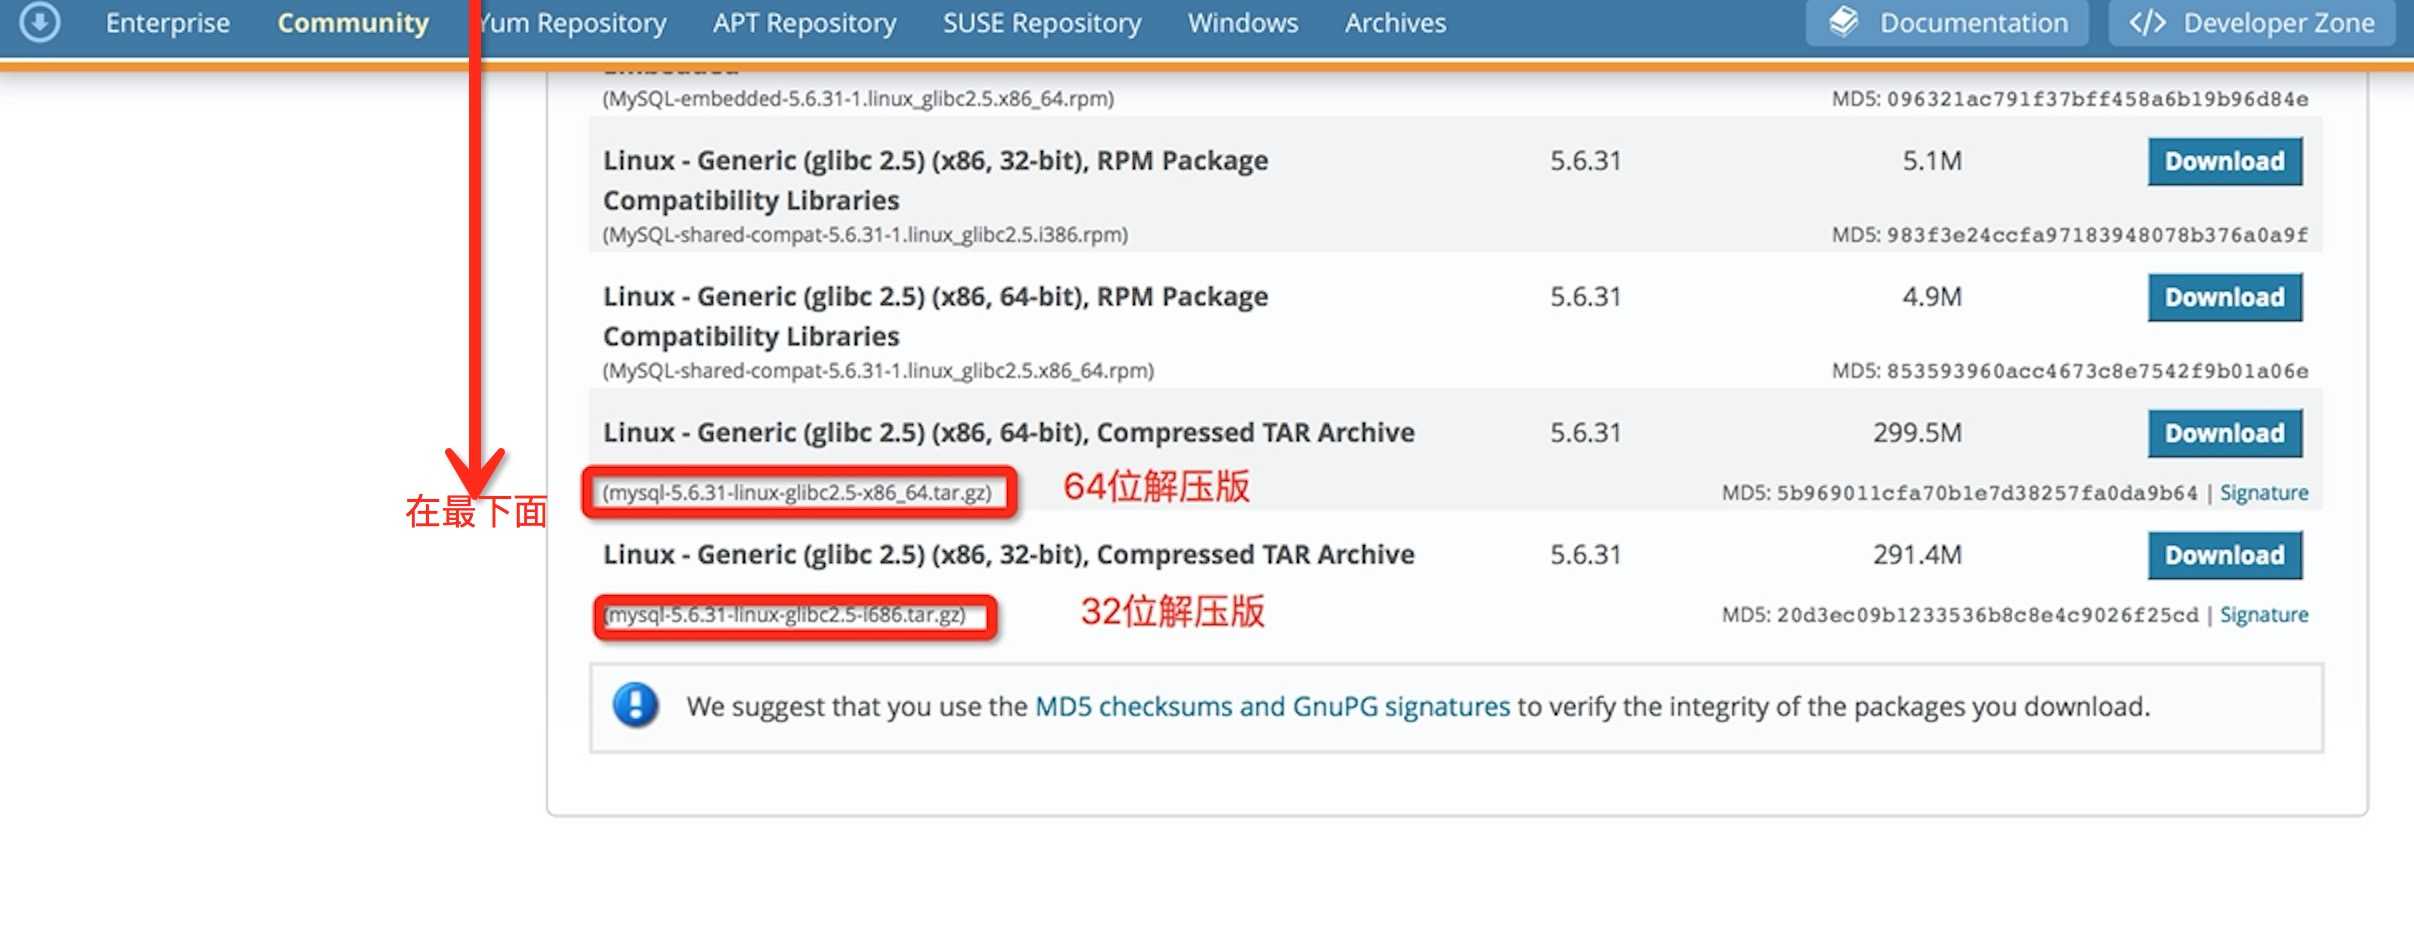Go to APT Repository section
Image resolution: width=2414 pixels, height=932 pixels.
tap(804, 22)
